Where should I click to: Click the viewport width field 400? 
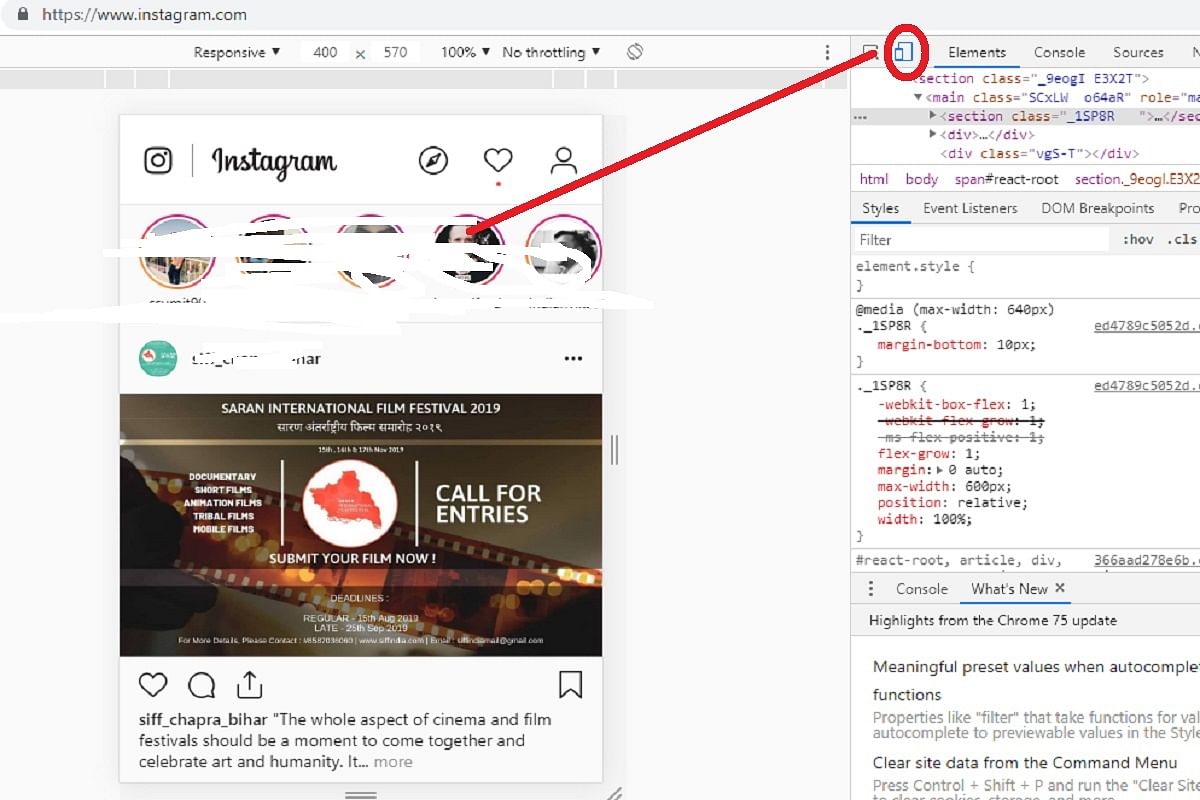326,52
